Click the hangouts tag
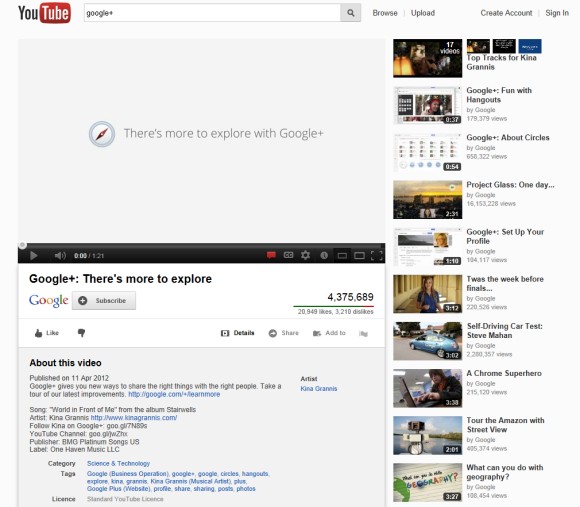The width and height of the screenshot is (580, 507). (255, 474)
